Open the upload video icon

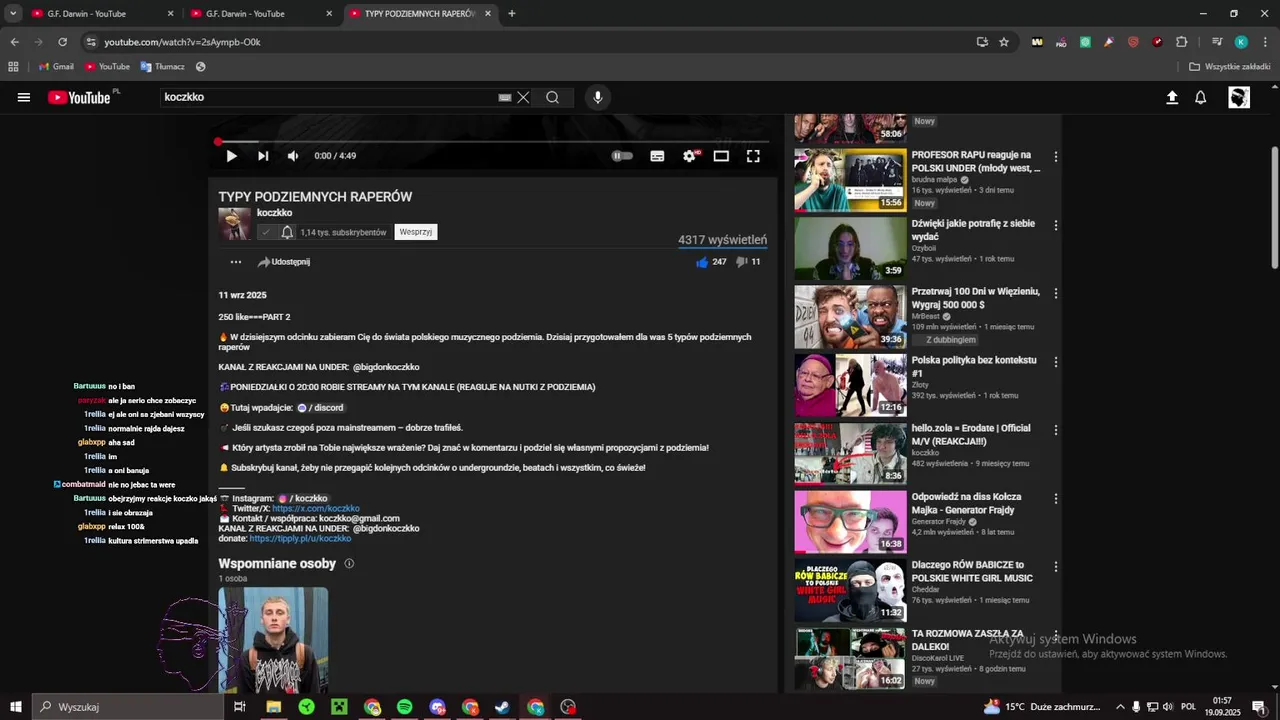[1172, 97]
